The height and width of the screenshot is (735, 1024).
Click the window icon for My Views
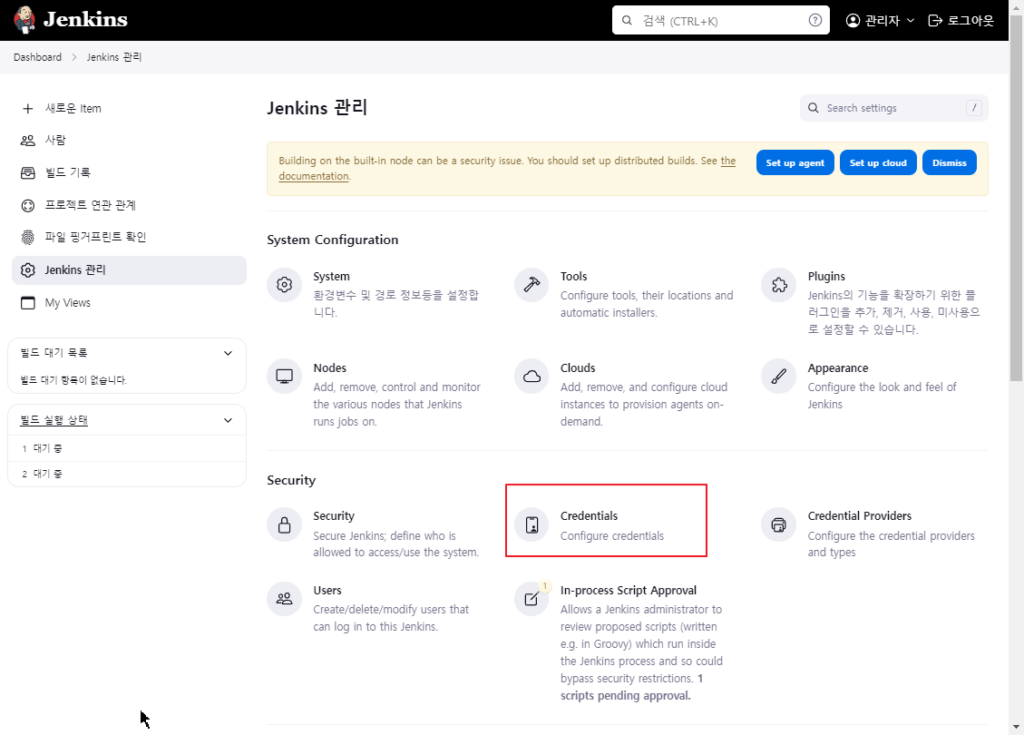click(27, 302)
